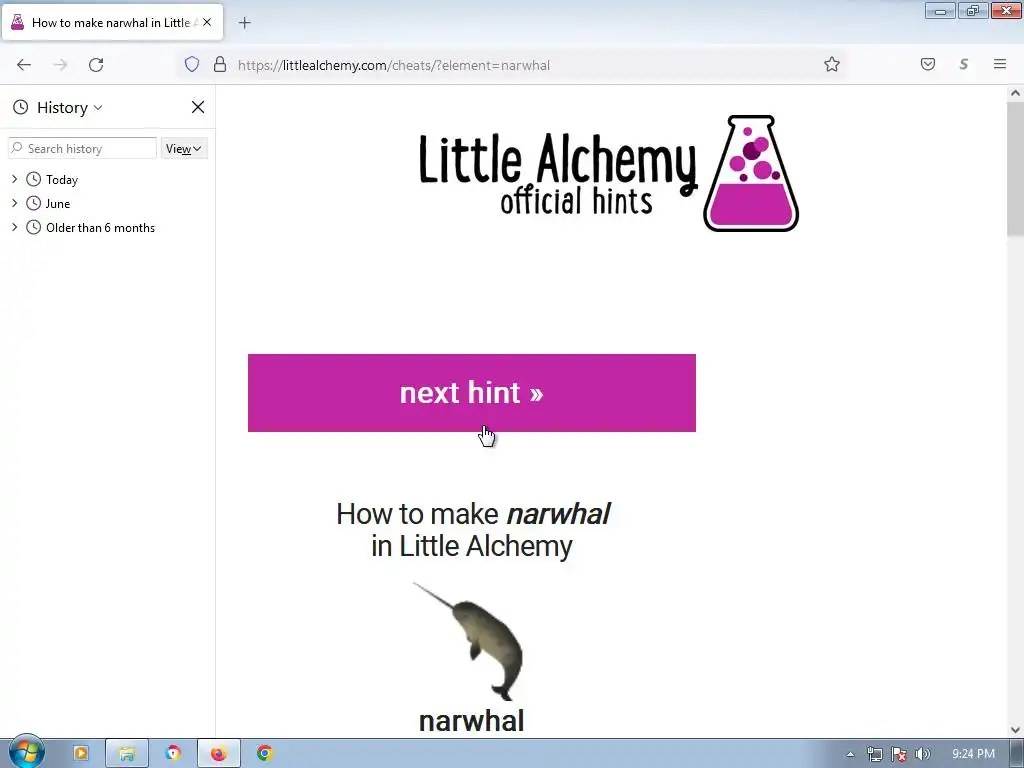Bookmark this page with the star icon
1024x768 pixels.
[831, 64]
